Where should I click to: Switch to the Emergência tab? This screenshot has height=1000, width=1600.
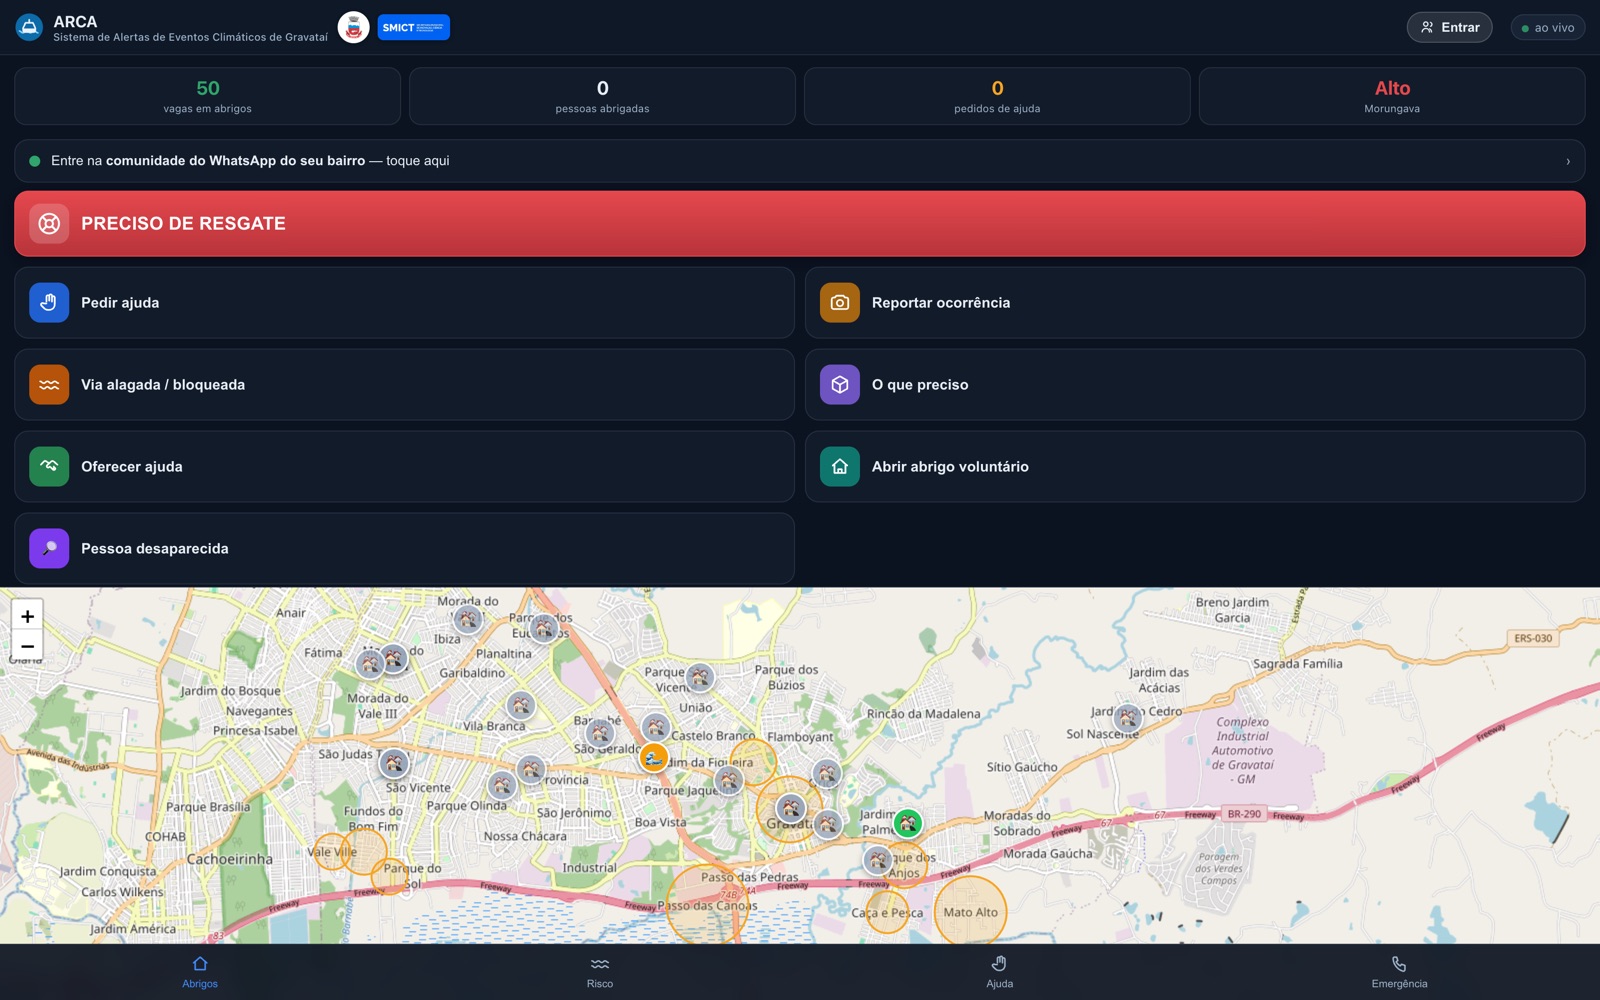pyautogui.click(x=1399, y=971)
